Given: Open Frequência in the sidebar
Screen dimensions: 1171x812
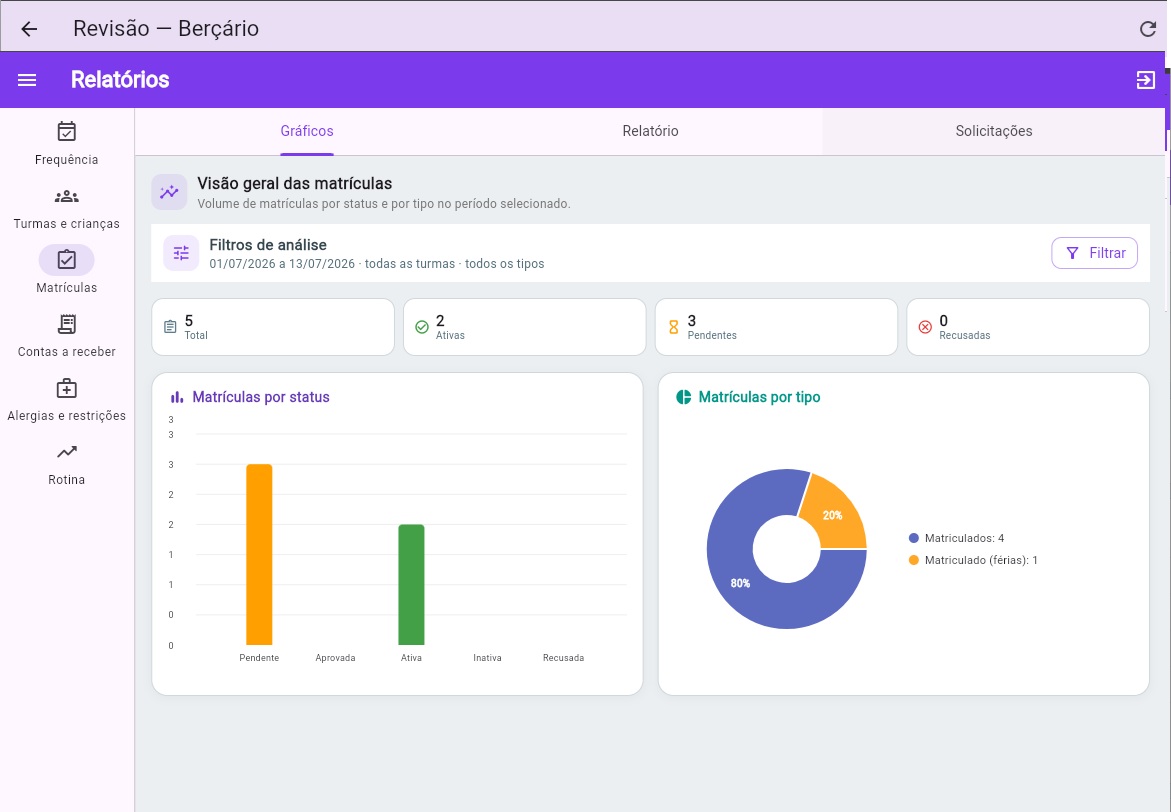Looking at the screenshot, I should (x=66, y=143).
